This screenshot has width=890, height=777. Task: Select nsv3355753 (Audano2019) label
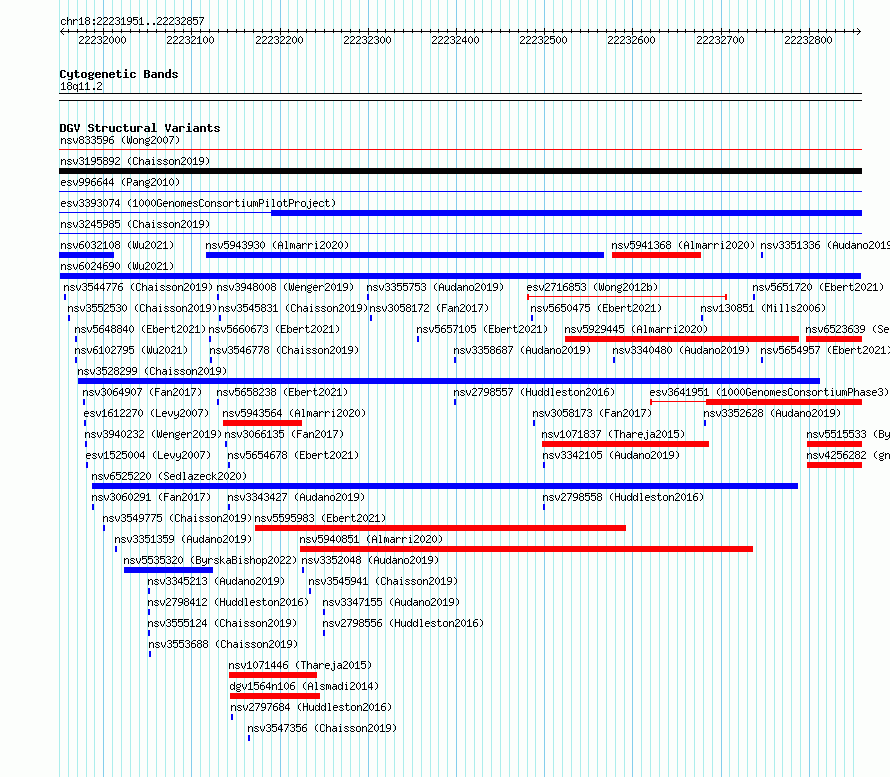tap(435, 287)
